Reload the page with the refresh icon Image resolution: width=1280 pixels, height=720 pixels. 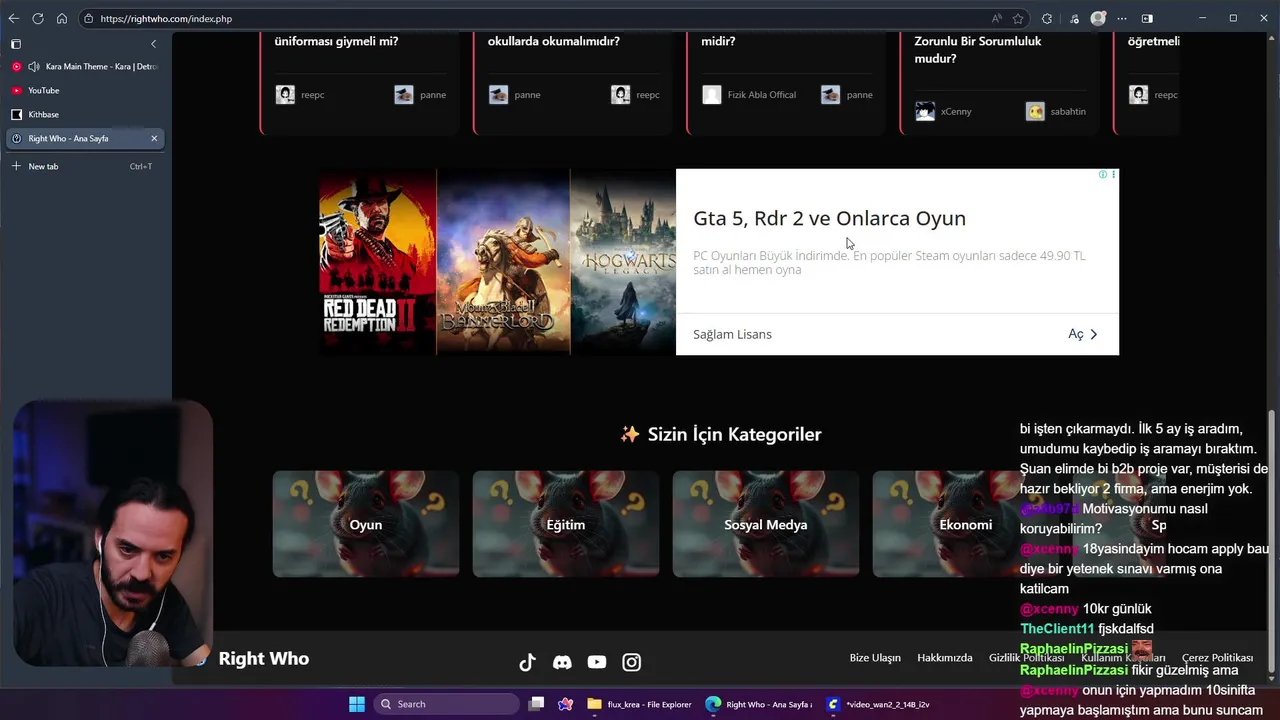point(38,18)
